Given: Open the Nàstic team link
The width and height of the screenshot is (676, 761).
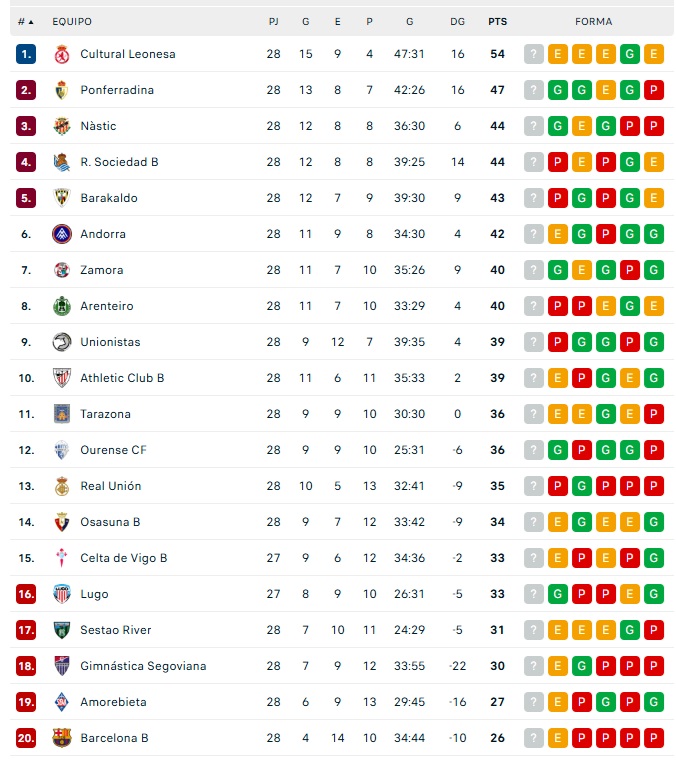Looking at the screenshot, I should point(98,126).
